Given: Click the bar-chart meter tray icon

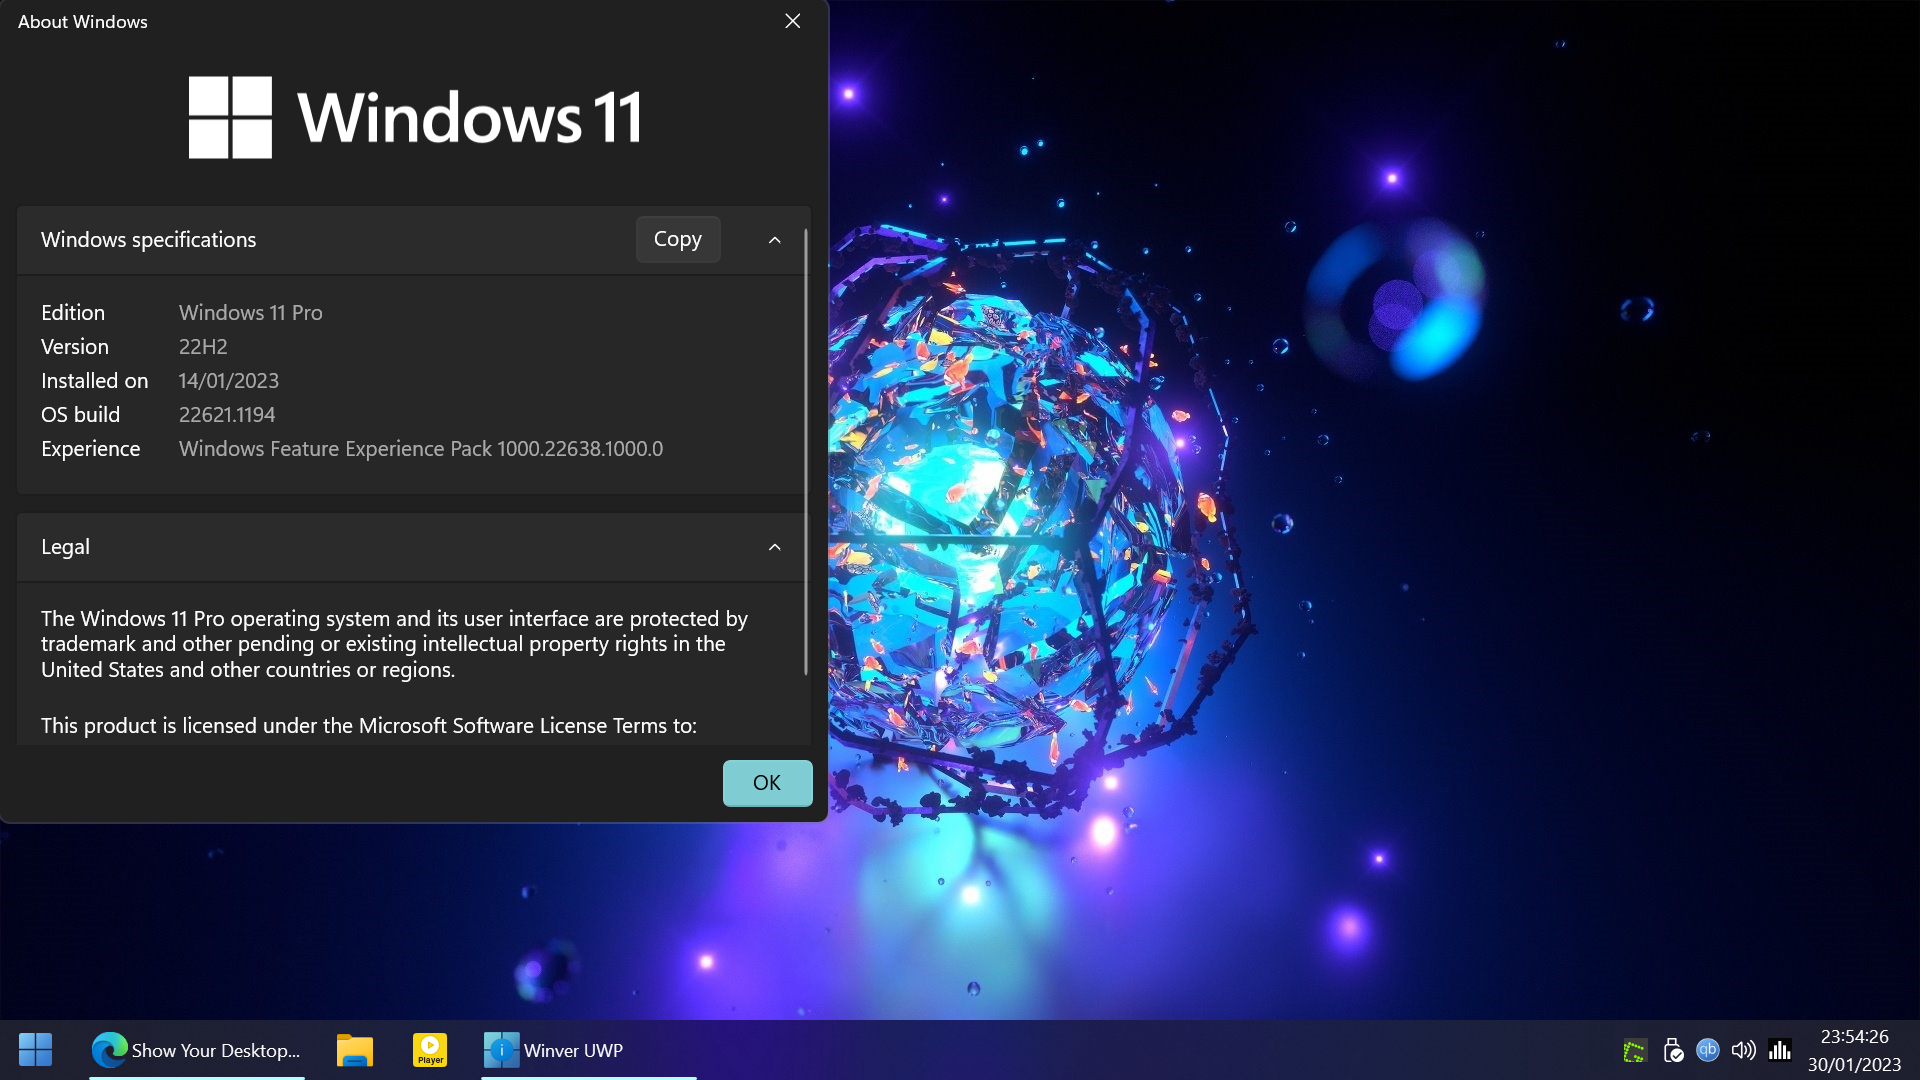Looking at the screenshot, I should tap(1779, 1050).
